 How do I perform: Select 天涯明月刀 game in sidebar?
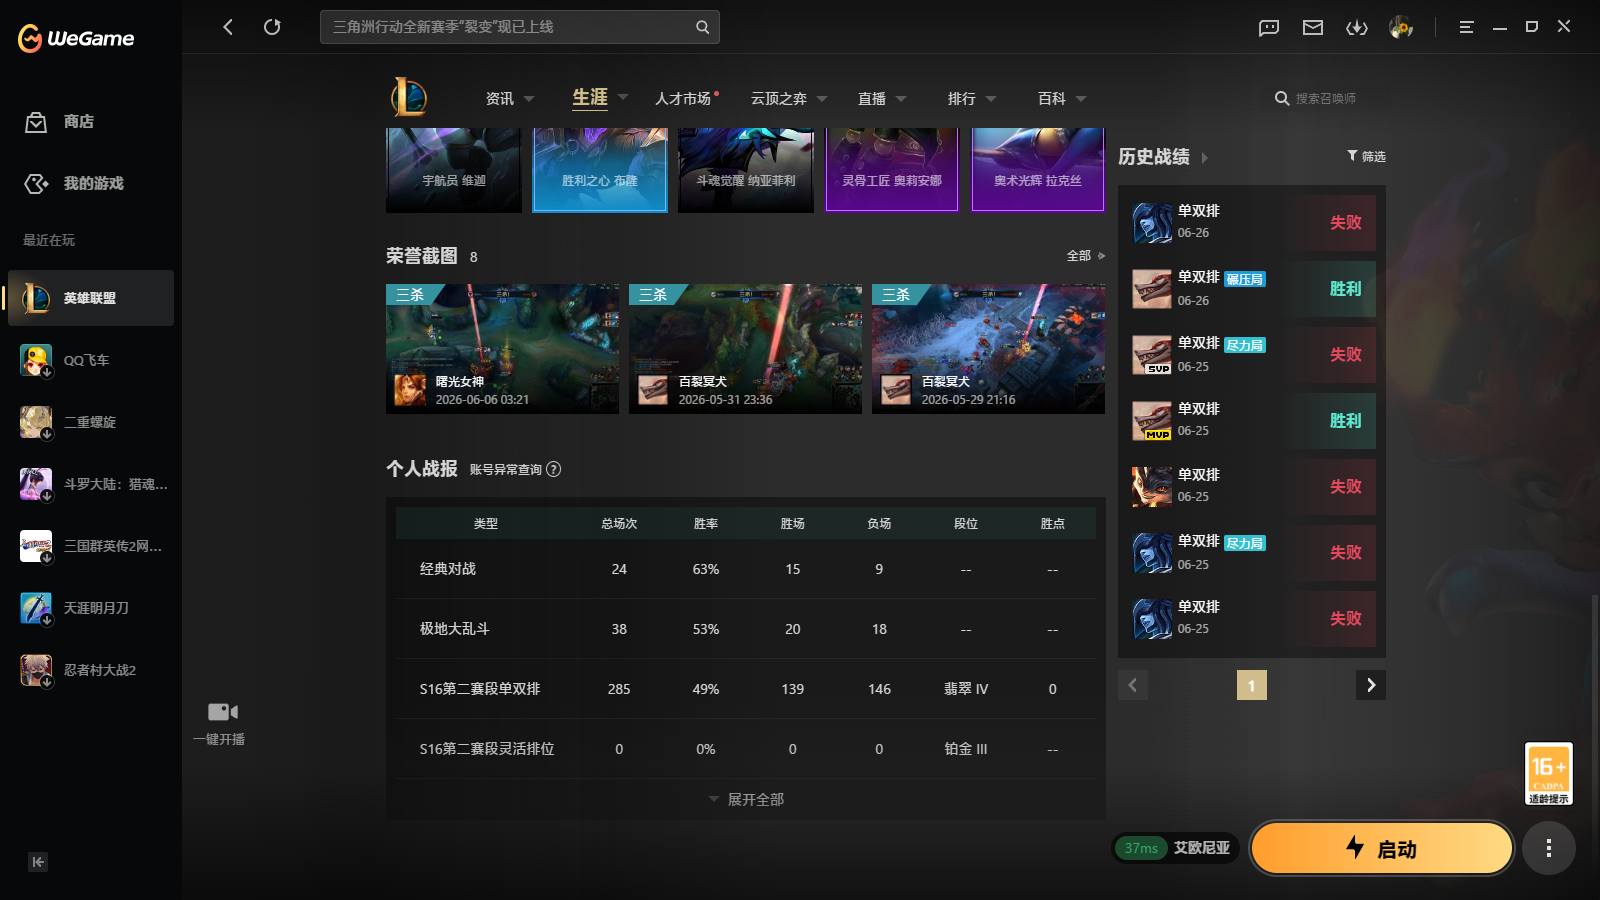91,608
